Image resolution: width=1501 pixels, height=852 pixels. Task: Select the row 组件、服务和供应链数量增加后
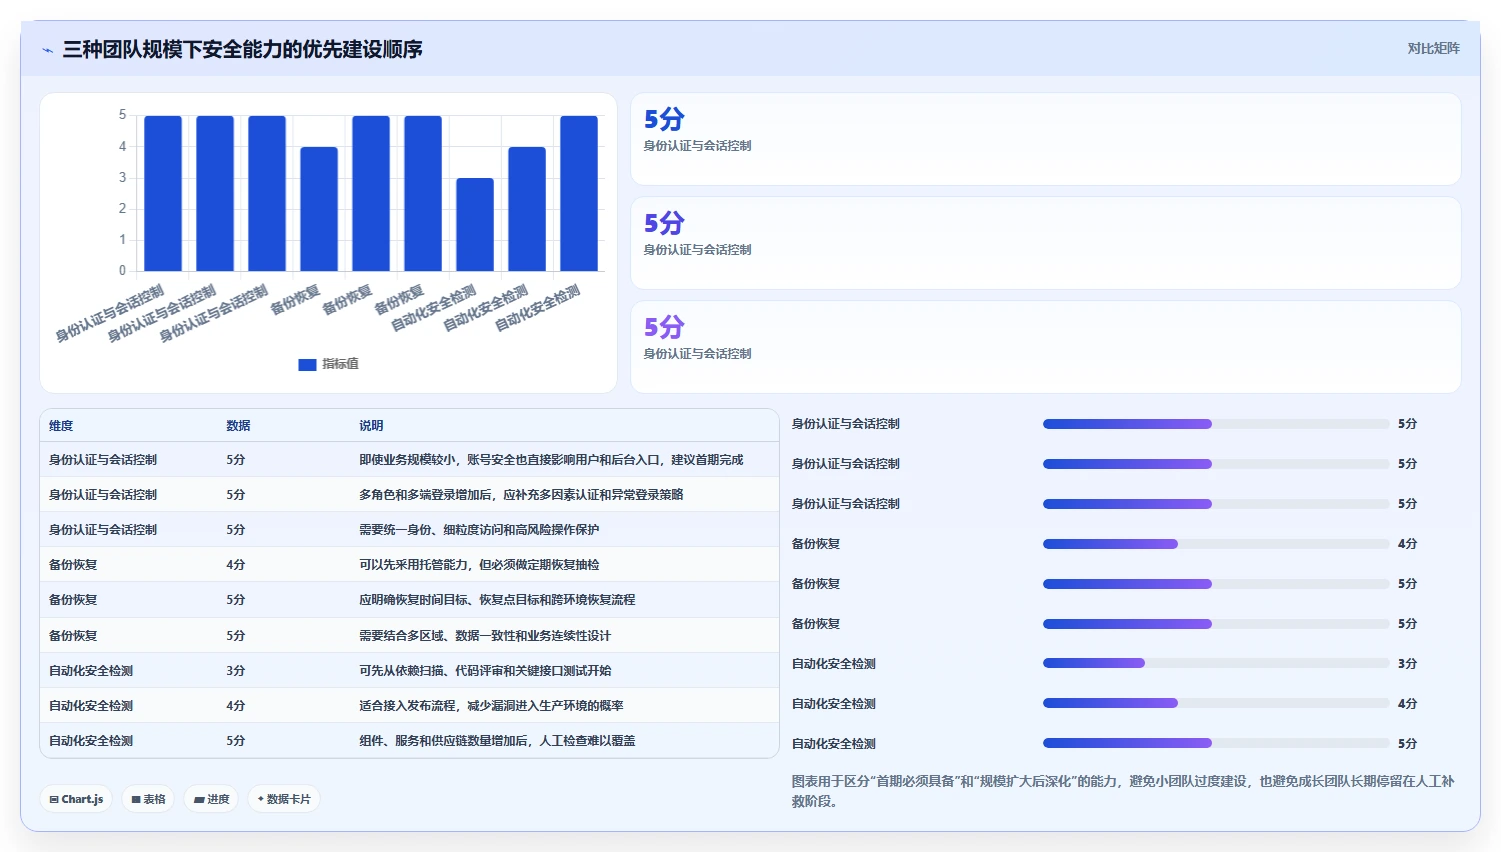409,741
